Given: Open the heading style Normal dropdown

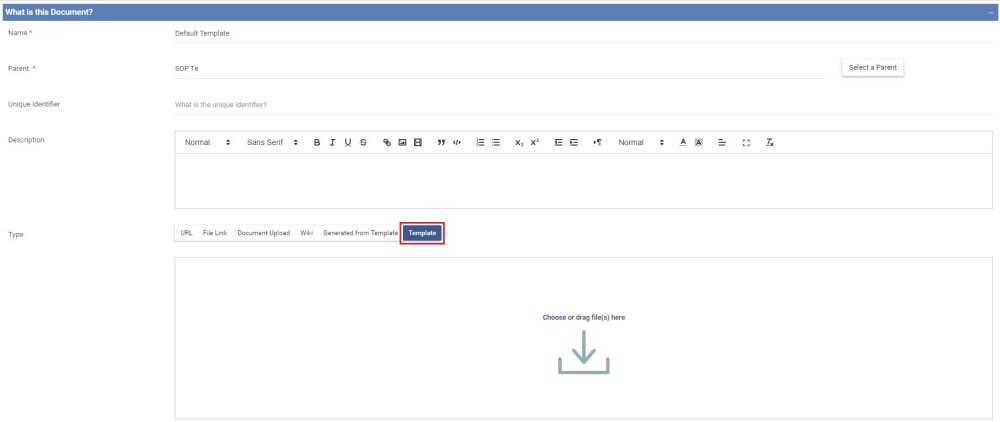Looking at the screenshot, I should (207, 143).
